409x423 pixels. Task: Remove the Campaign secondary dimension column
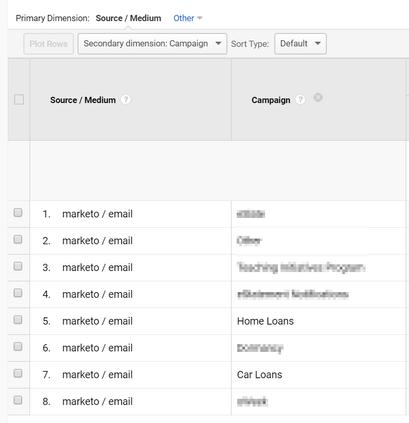(318, 98)
